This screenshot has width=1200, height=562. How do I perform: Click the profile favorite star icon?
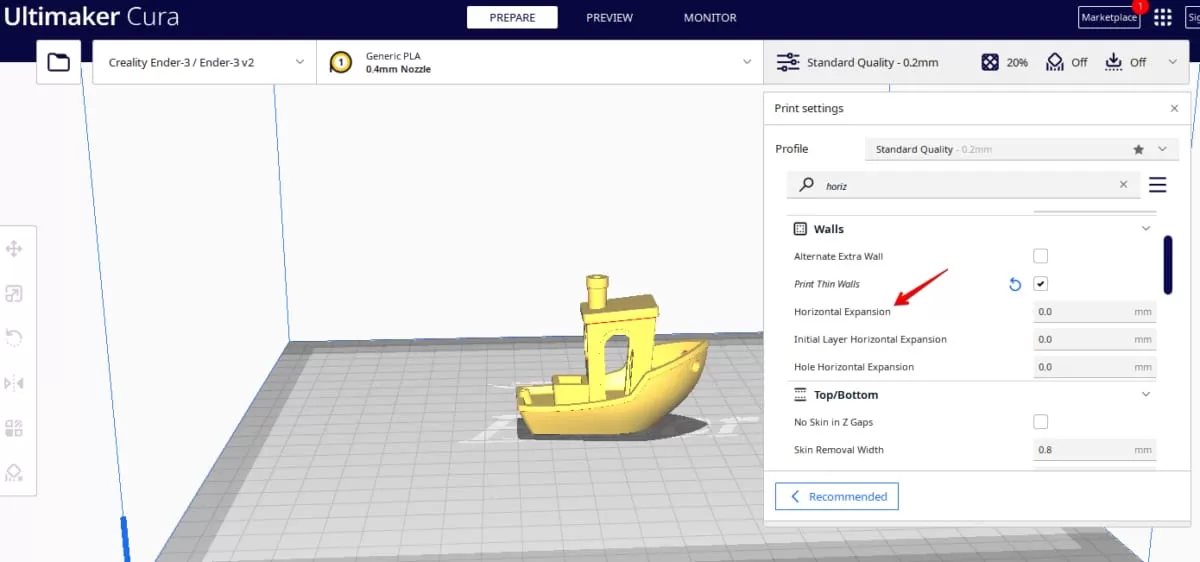(x=1138, y=149)
